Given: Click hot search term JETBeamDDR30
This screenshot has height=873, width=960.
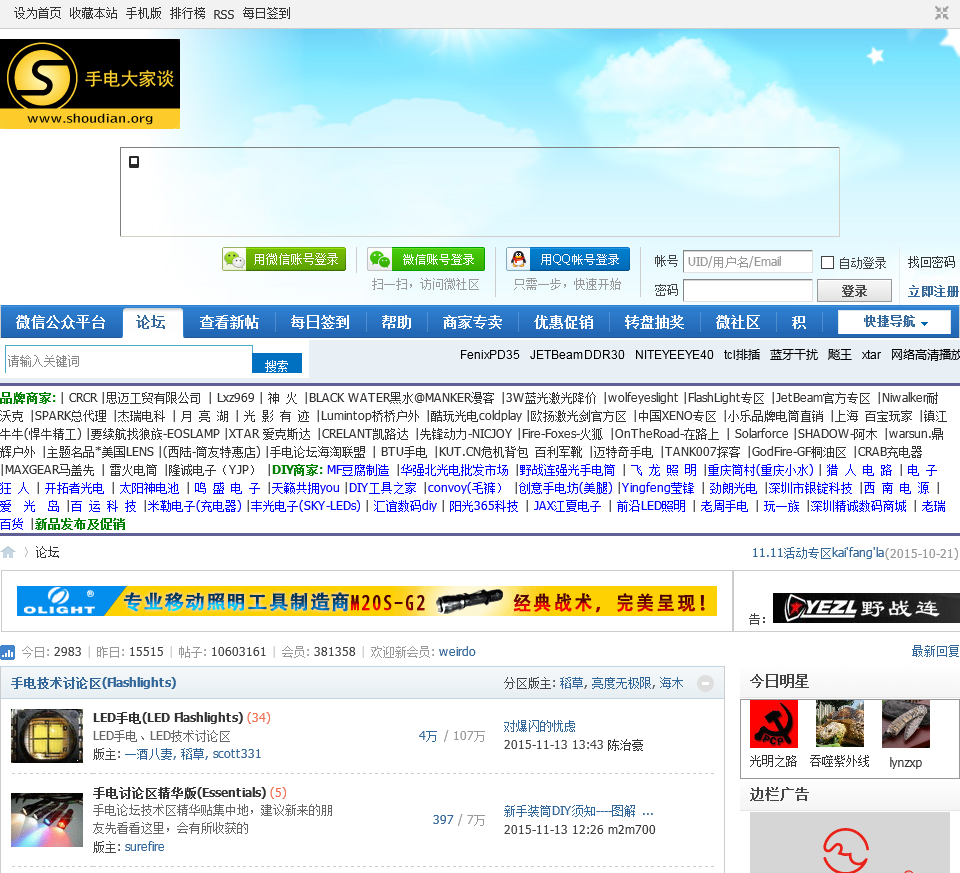Looking at the screenshot, I should pos(577,354).
